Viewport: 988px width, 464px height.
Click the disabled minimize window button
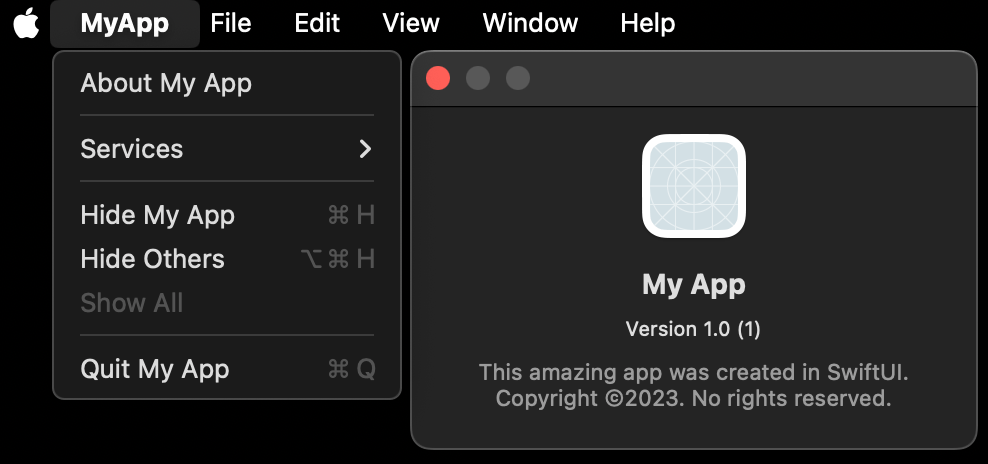pos(478,79)
